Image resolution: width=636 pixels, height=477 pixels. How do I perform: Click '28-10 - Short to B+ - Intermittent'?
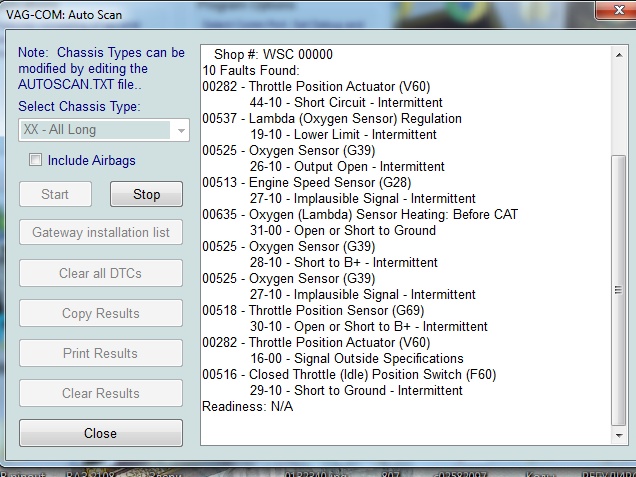[344, 262]
